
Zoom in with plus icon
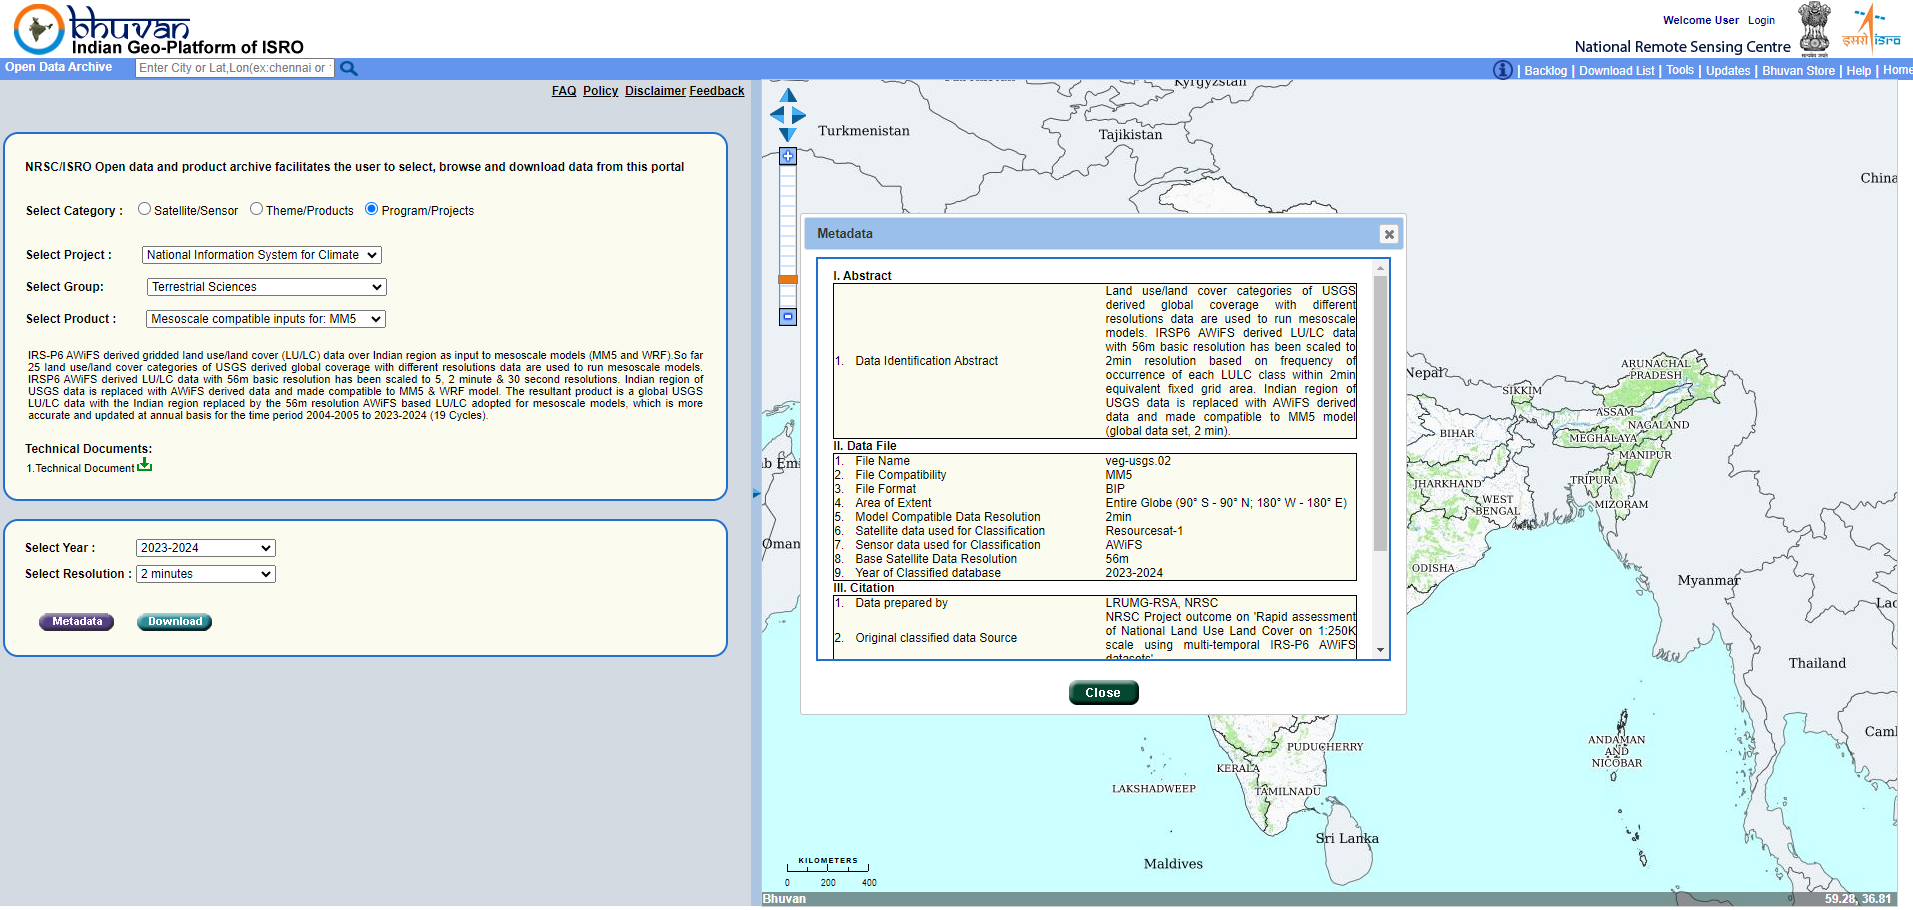(x=788, y=156)
